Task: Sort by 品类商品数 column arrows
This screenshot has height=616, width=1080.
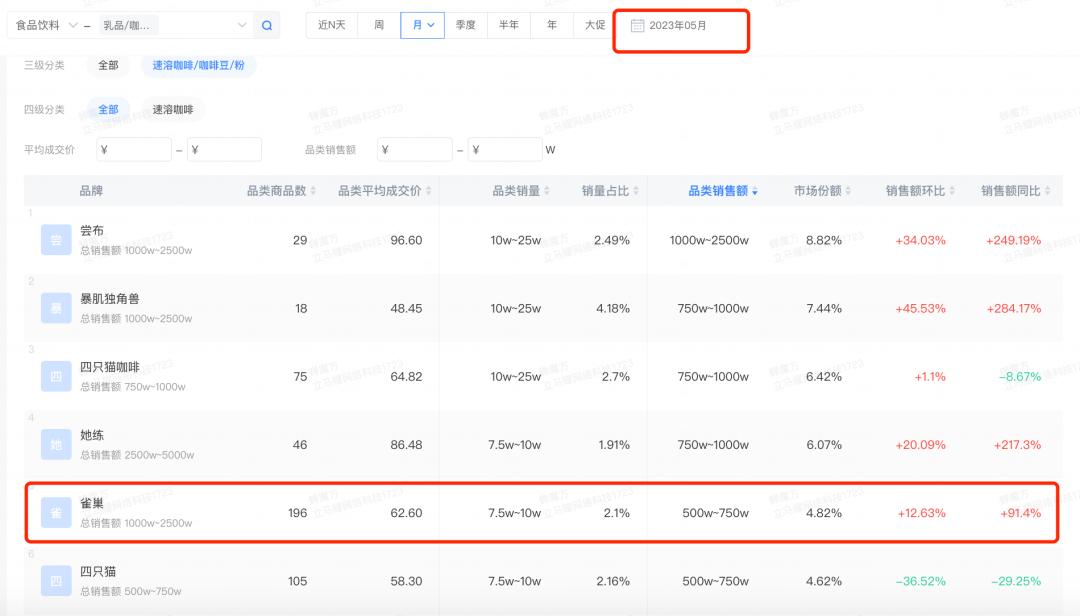Action: pyautogui.click(x=313, y=191)
